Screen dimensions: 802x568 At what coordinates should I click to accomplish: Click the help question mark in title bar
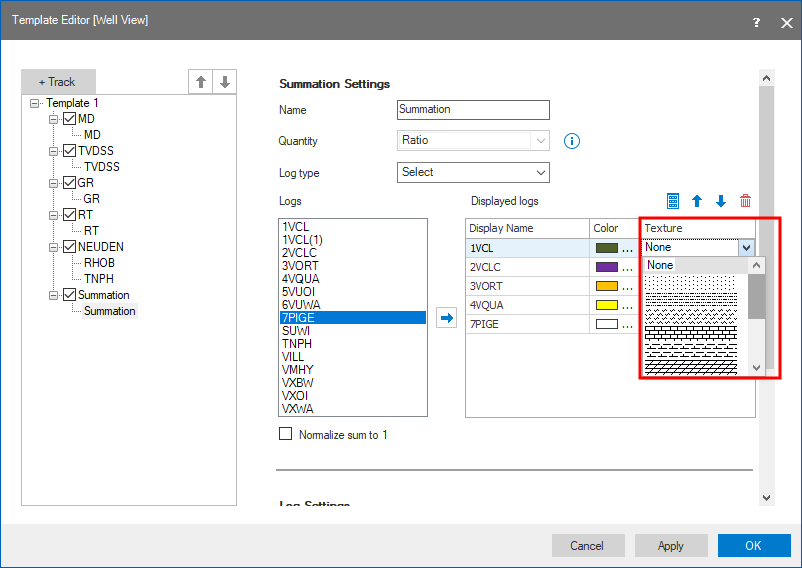(755, 21)
